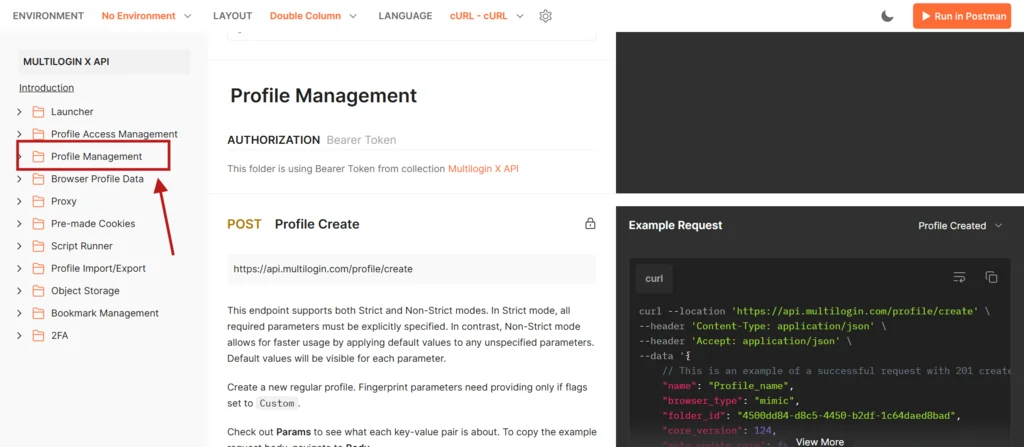Select the Bookmark Management entry
The image size is (1024, 447).
(x=104, y=313)
